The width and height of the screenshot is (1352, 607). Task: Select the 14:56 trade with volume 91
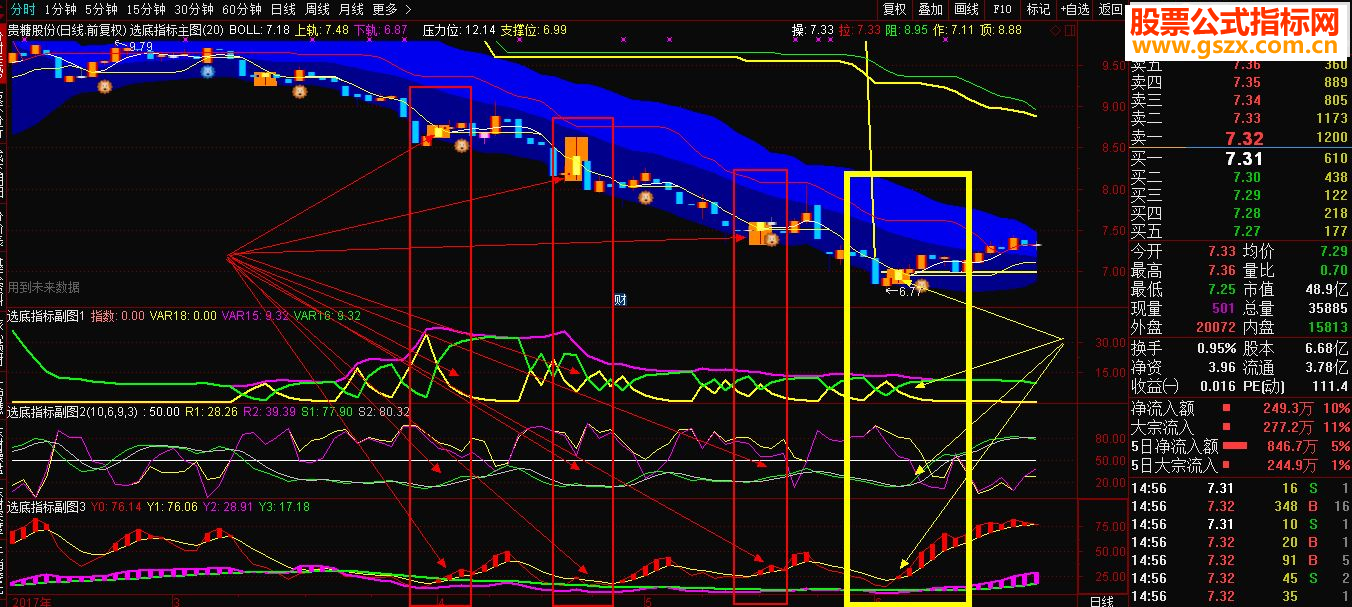tap(1239, 560)
